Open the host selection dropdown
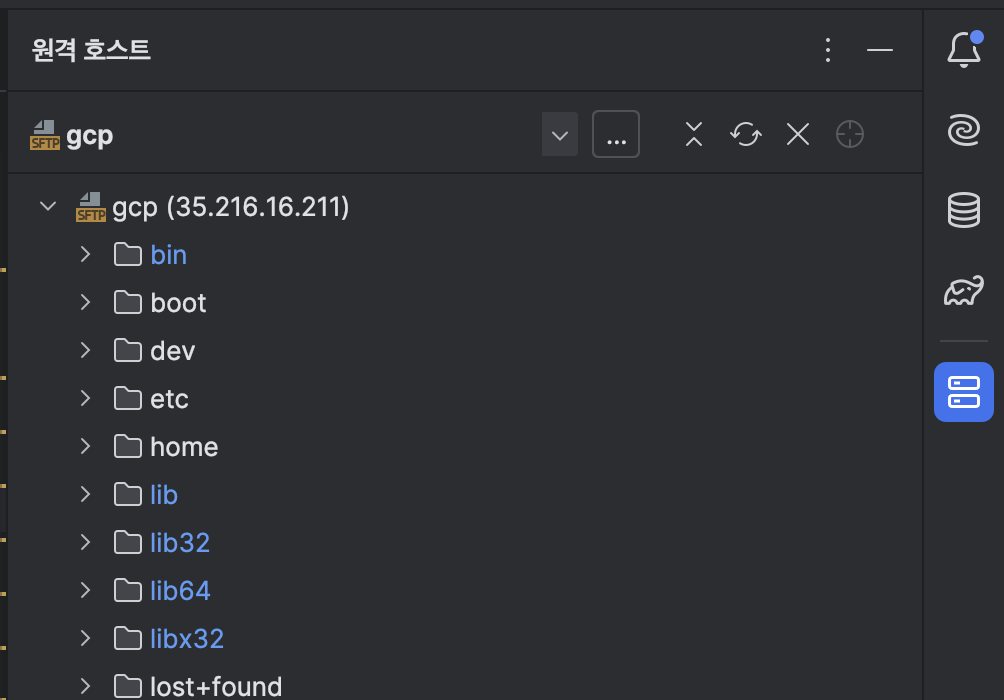This screenshot has height=700, width=1004. pyautogui.click(x=560, y=133)
